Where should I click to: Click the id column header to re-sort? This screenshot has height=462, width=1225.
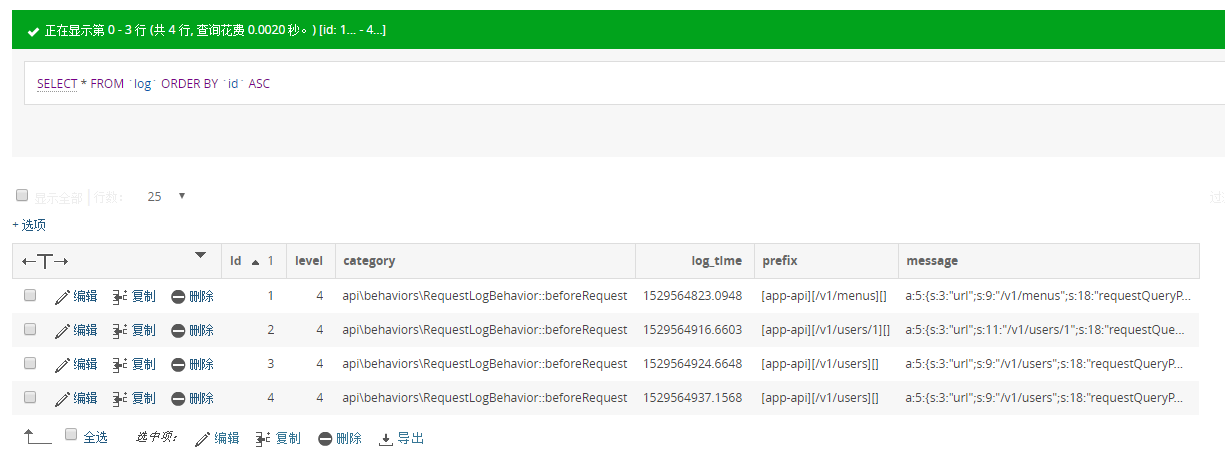[236, 261]
